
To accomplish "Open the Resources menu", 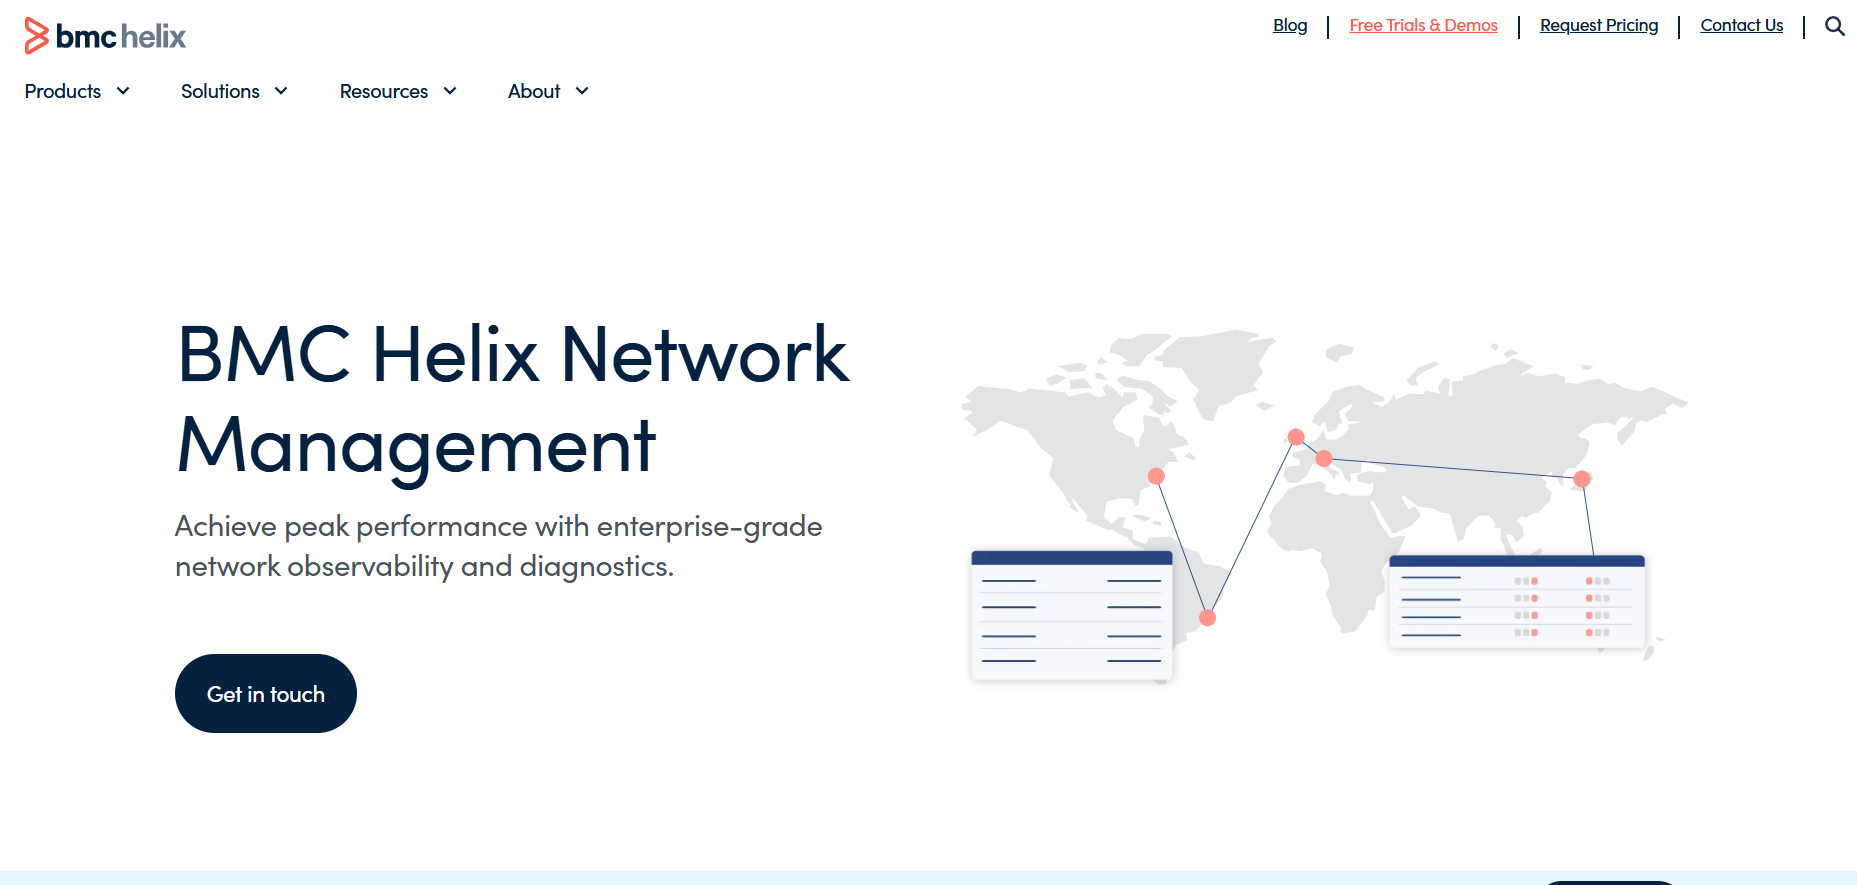I will click(384, 91).
